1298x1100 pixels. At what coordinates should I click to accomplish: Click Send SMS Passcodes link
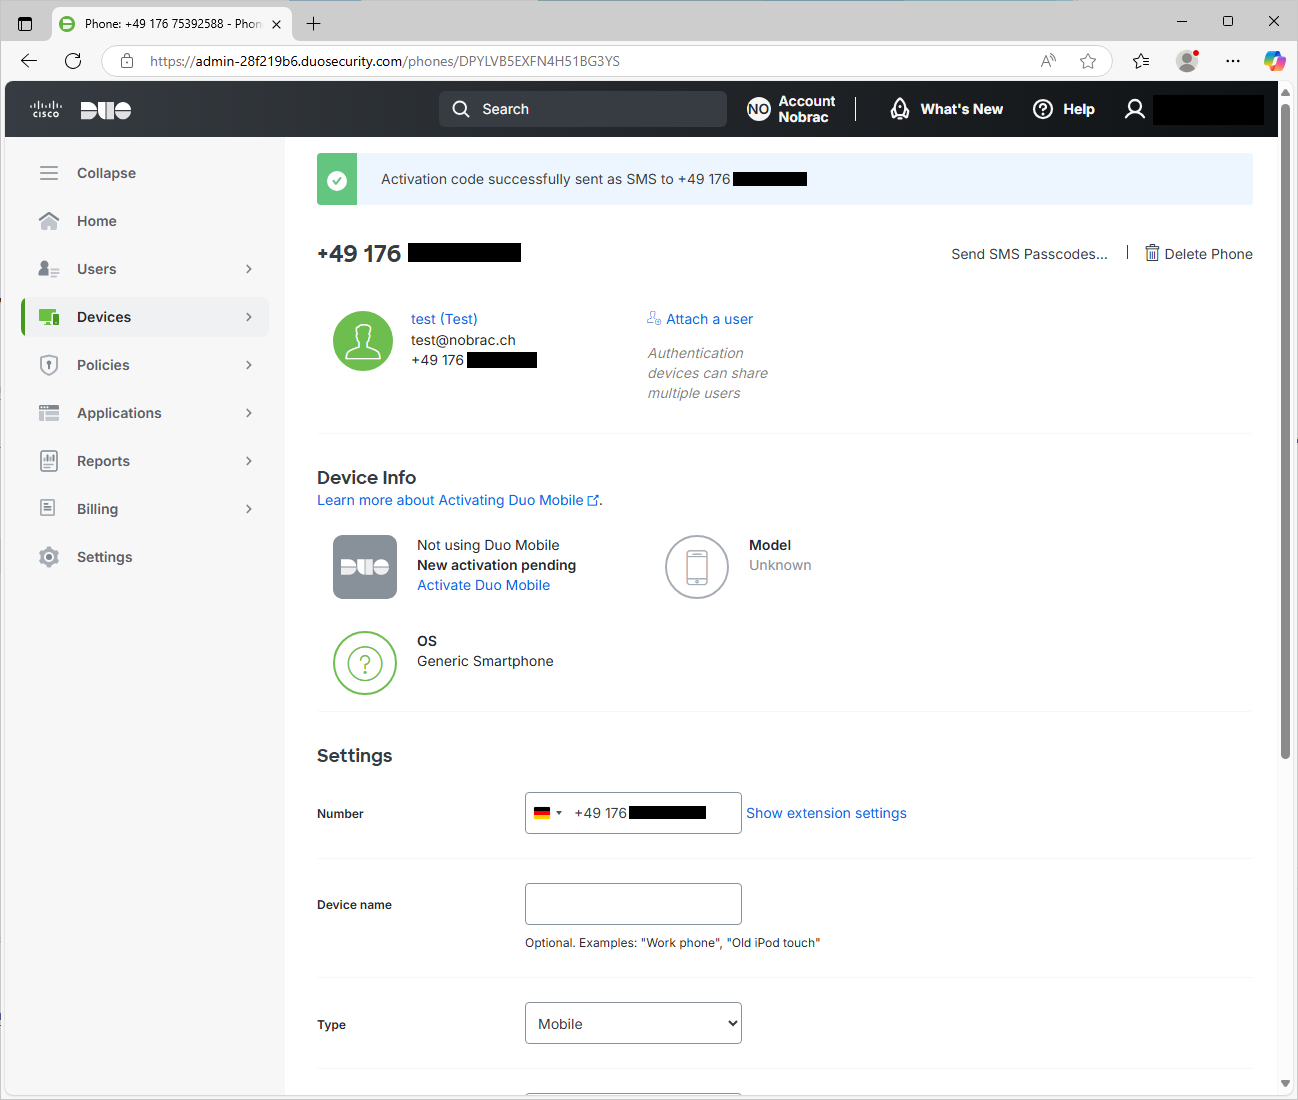click(x=1029, y=254)
